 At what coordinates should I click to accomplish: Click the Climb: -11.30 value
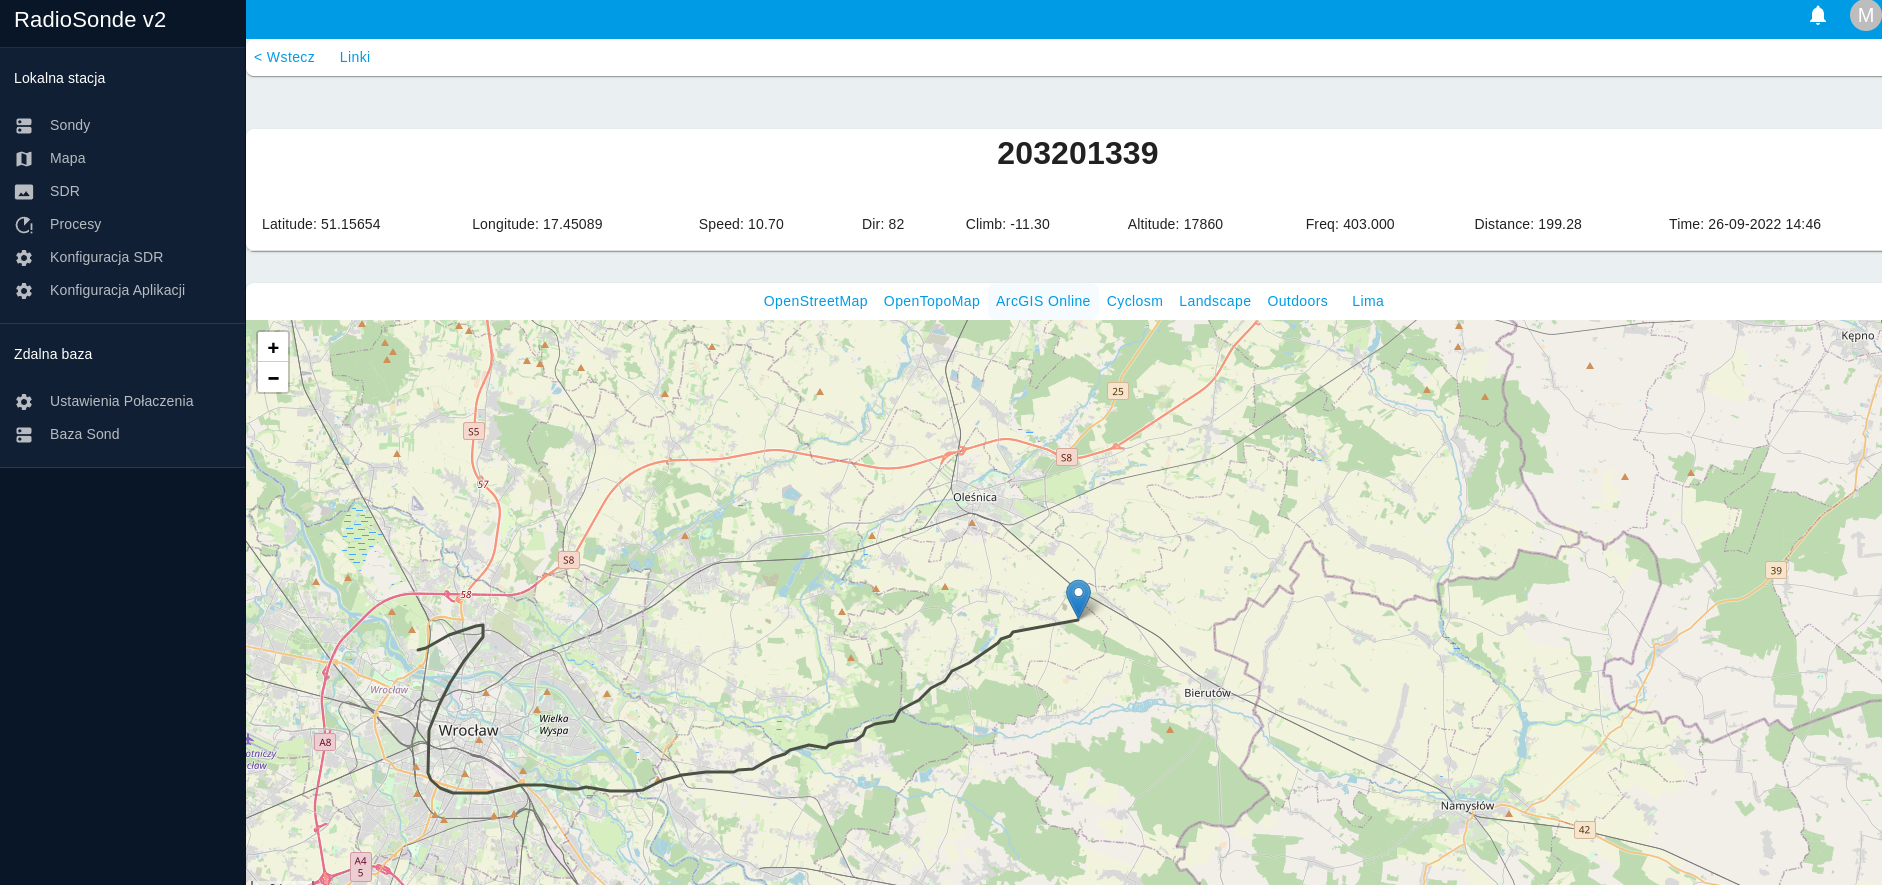point(1007,224)
